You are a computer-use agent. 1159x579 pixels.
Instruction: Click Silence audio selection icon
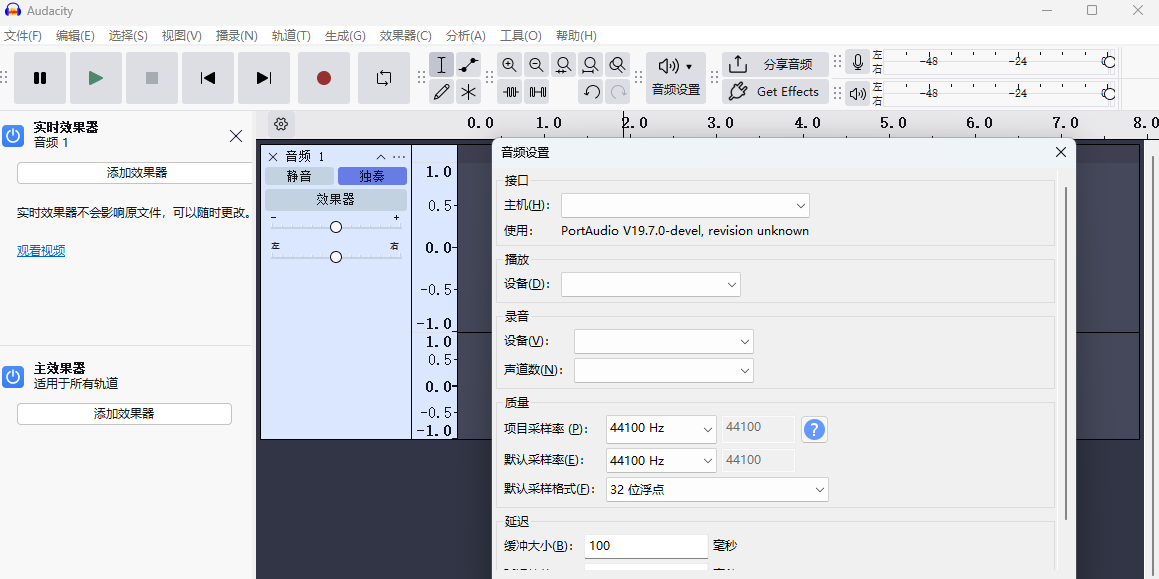pos(537,92)
